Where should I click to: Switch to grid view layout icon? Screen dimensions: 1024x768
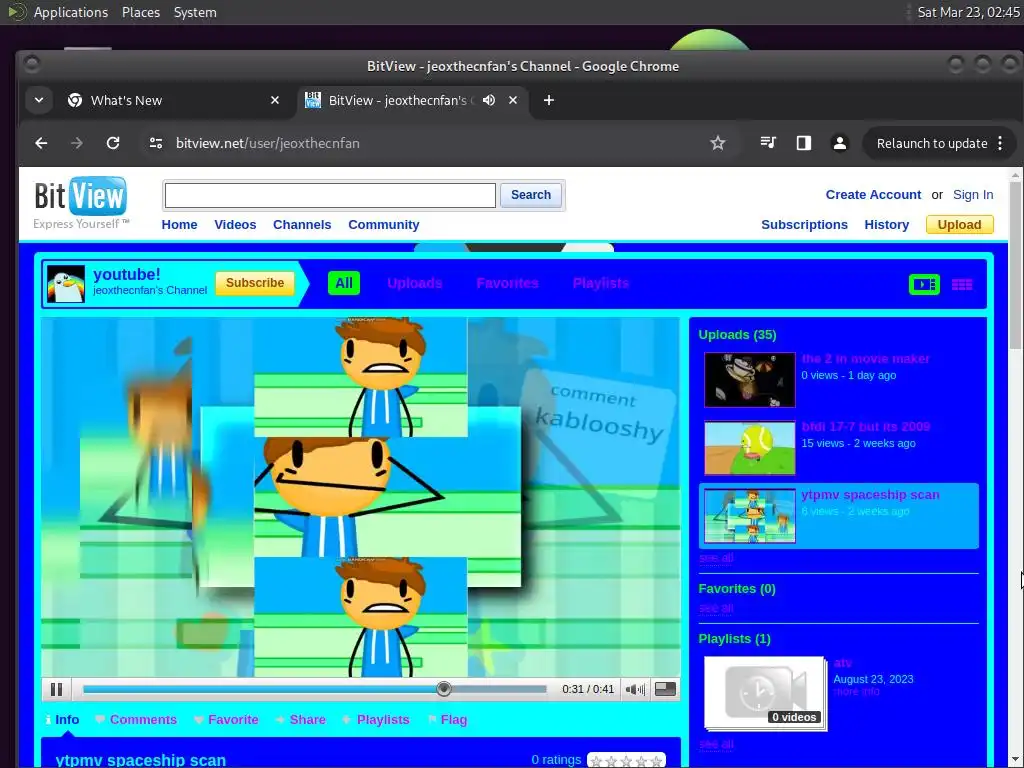(961, 284)
